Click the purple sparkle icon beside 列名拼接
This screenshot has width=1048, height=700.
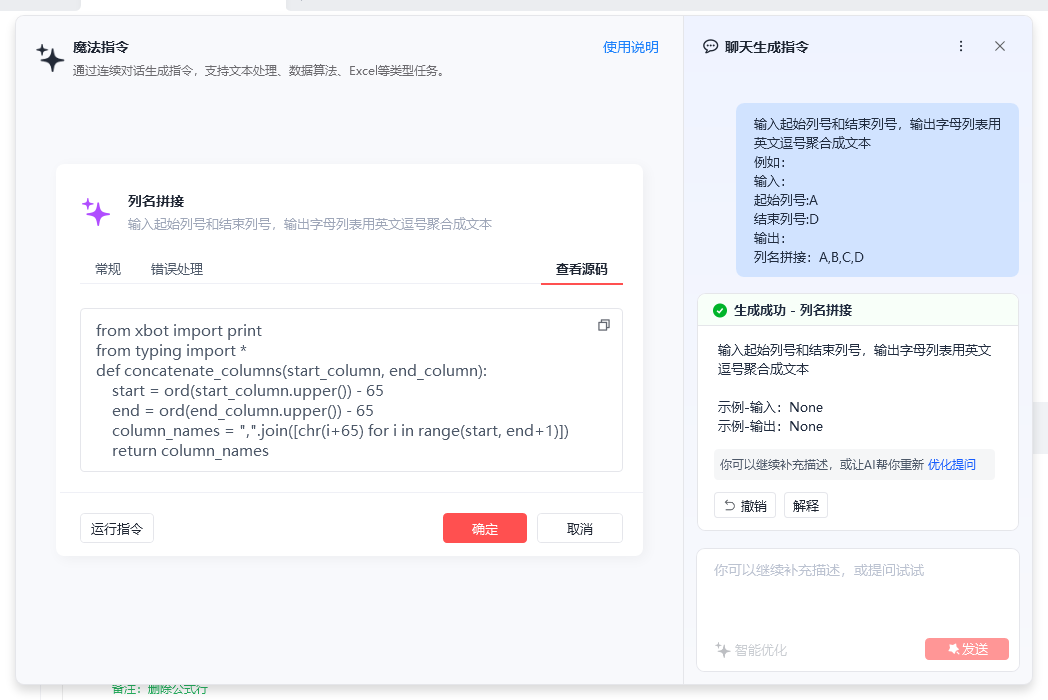pyautogui.click(x=96, y=211)
